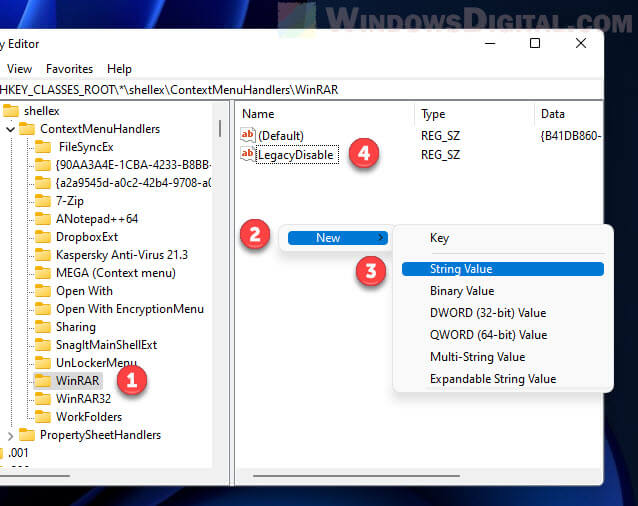Click the values pane horizontal scrollbar
This screenshot has width=638, height=506.
coord(356,475)
